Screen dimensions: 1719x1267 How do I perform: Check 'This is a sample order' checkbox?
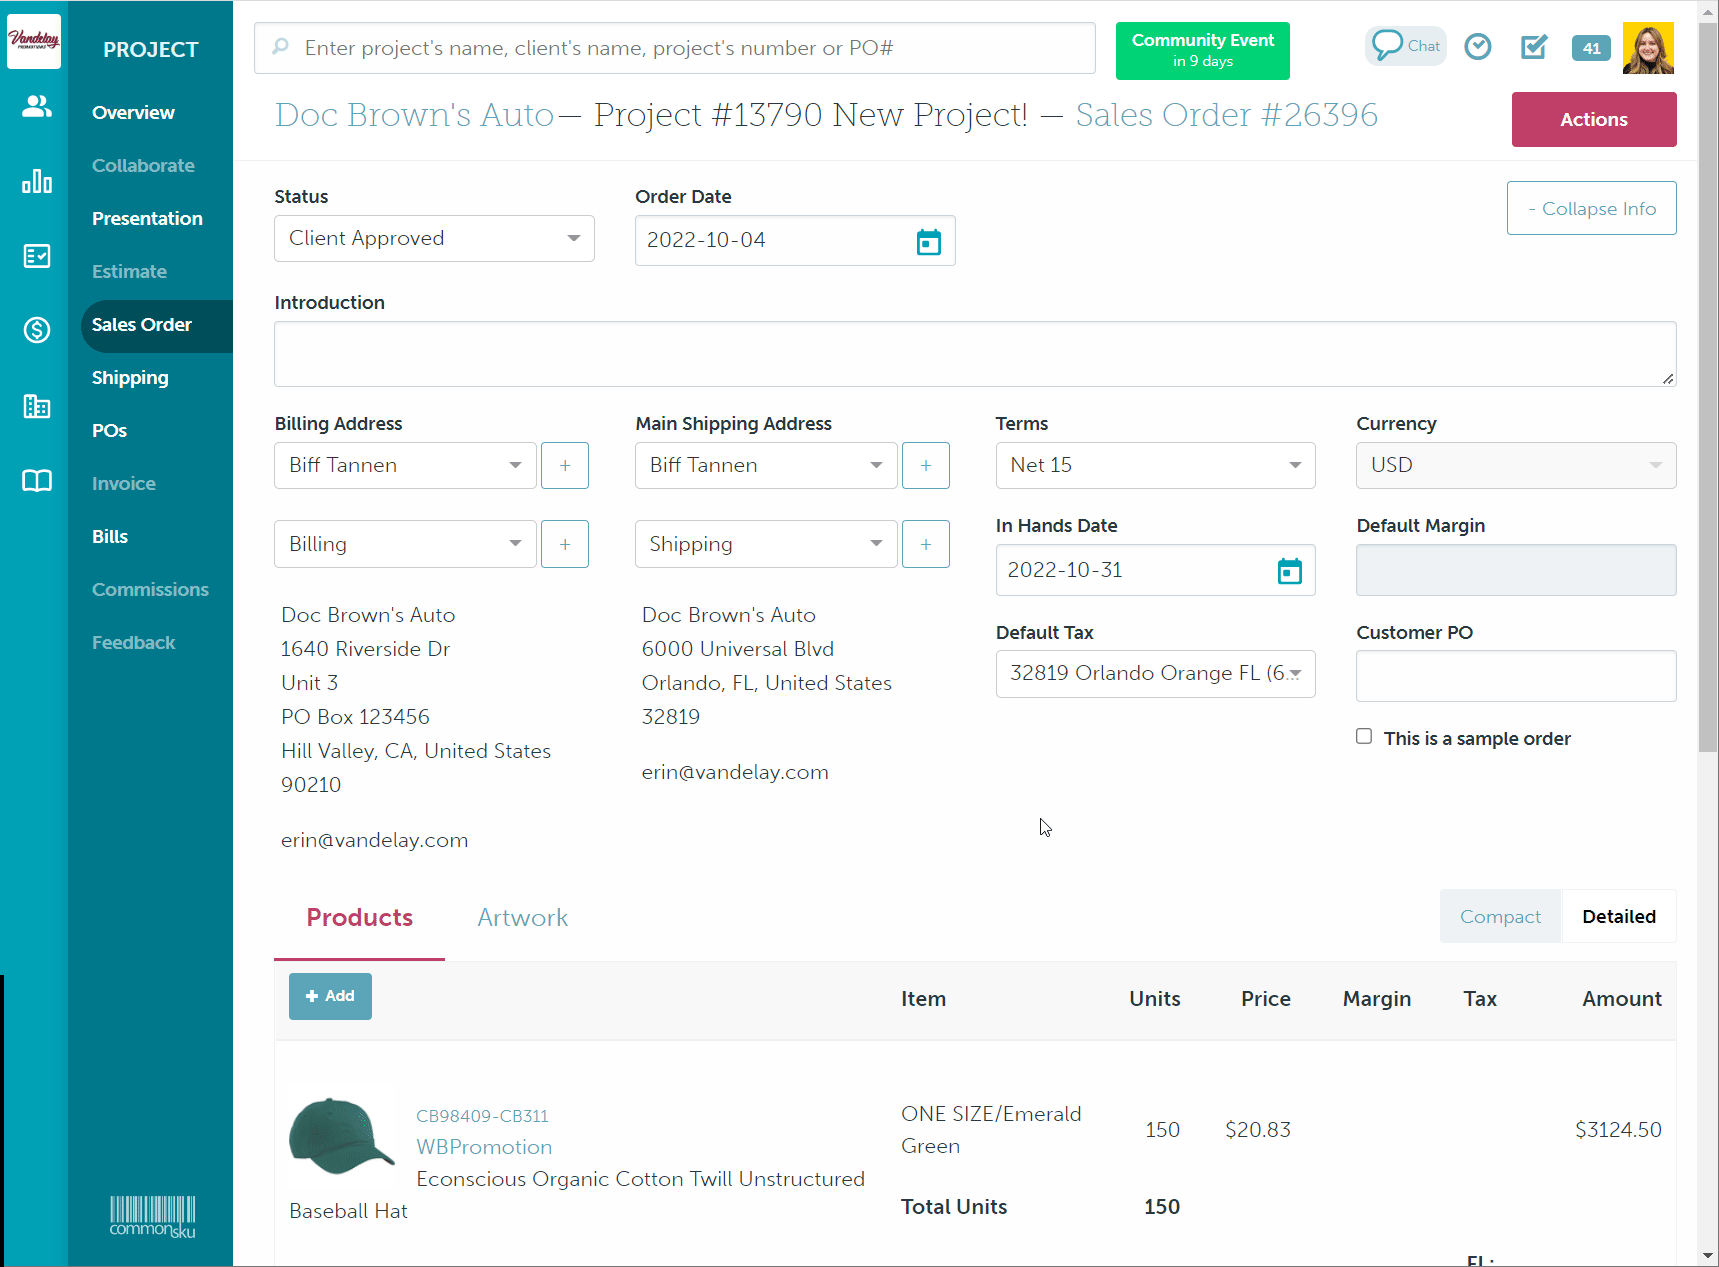(1364, 737)
